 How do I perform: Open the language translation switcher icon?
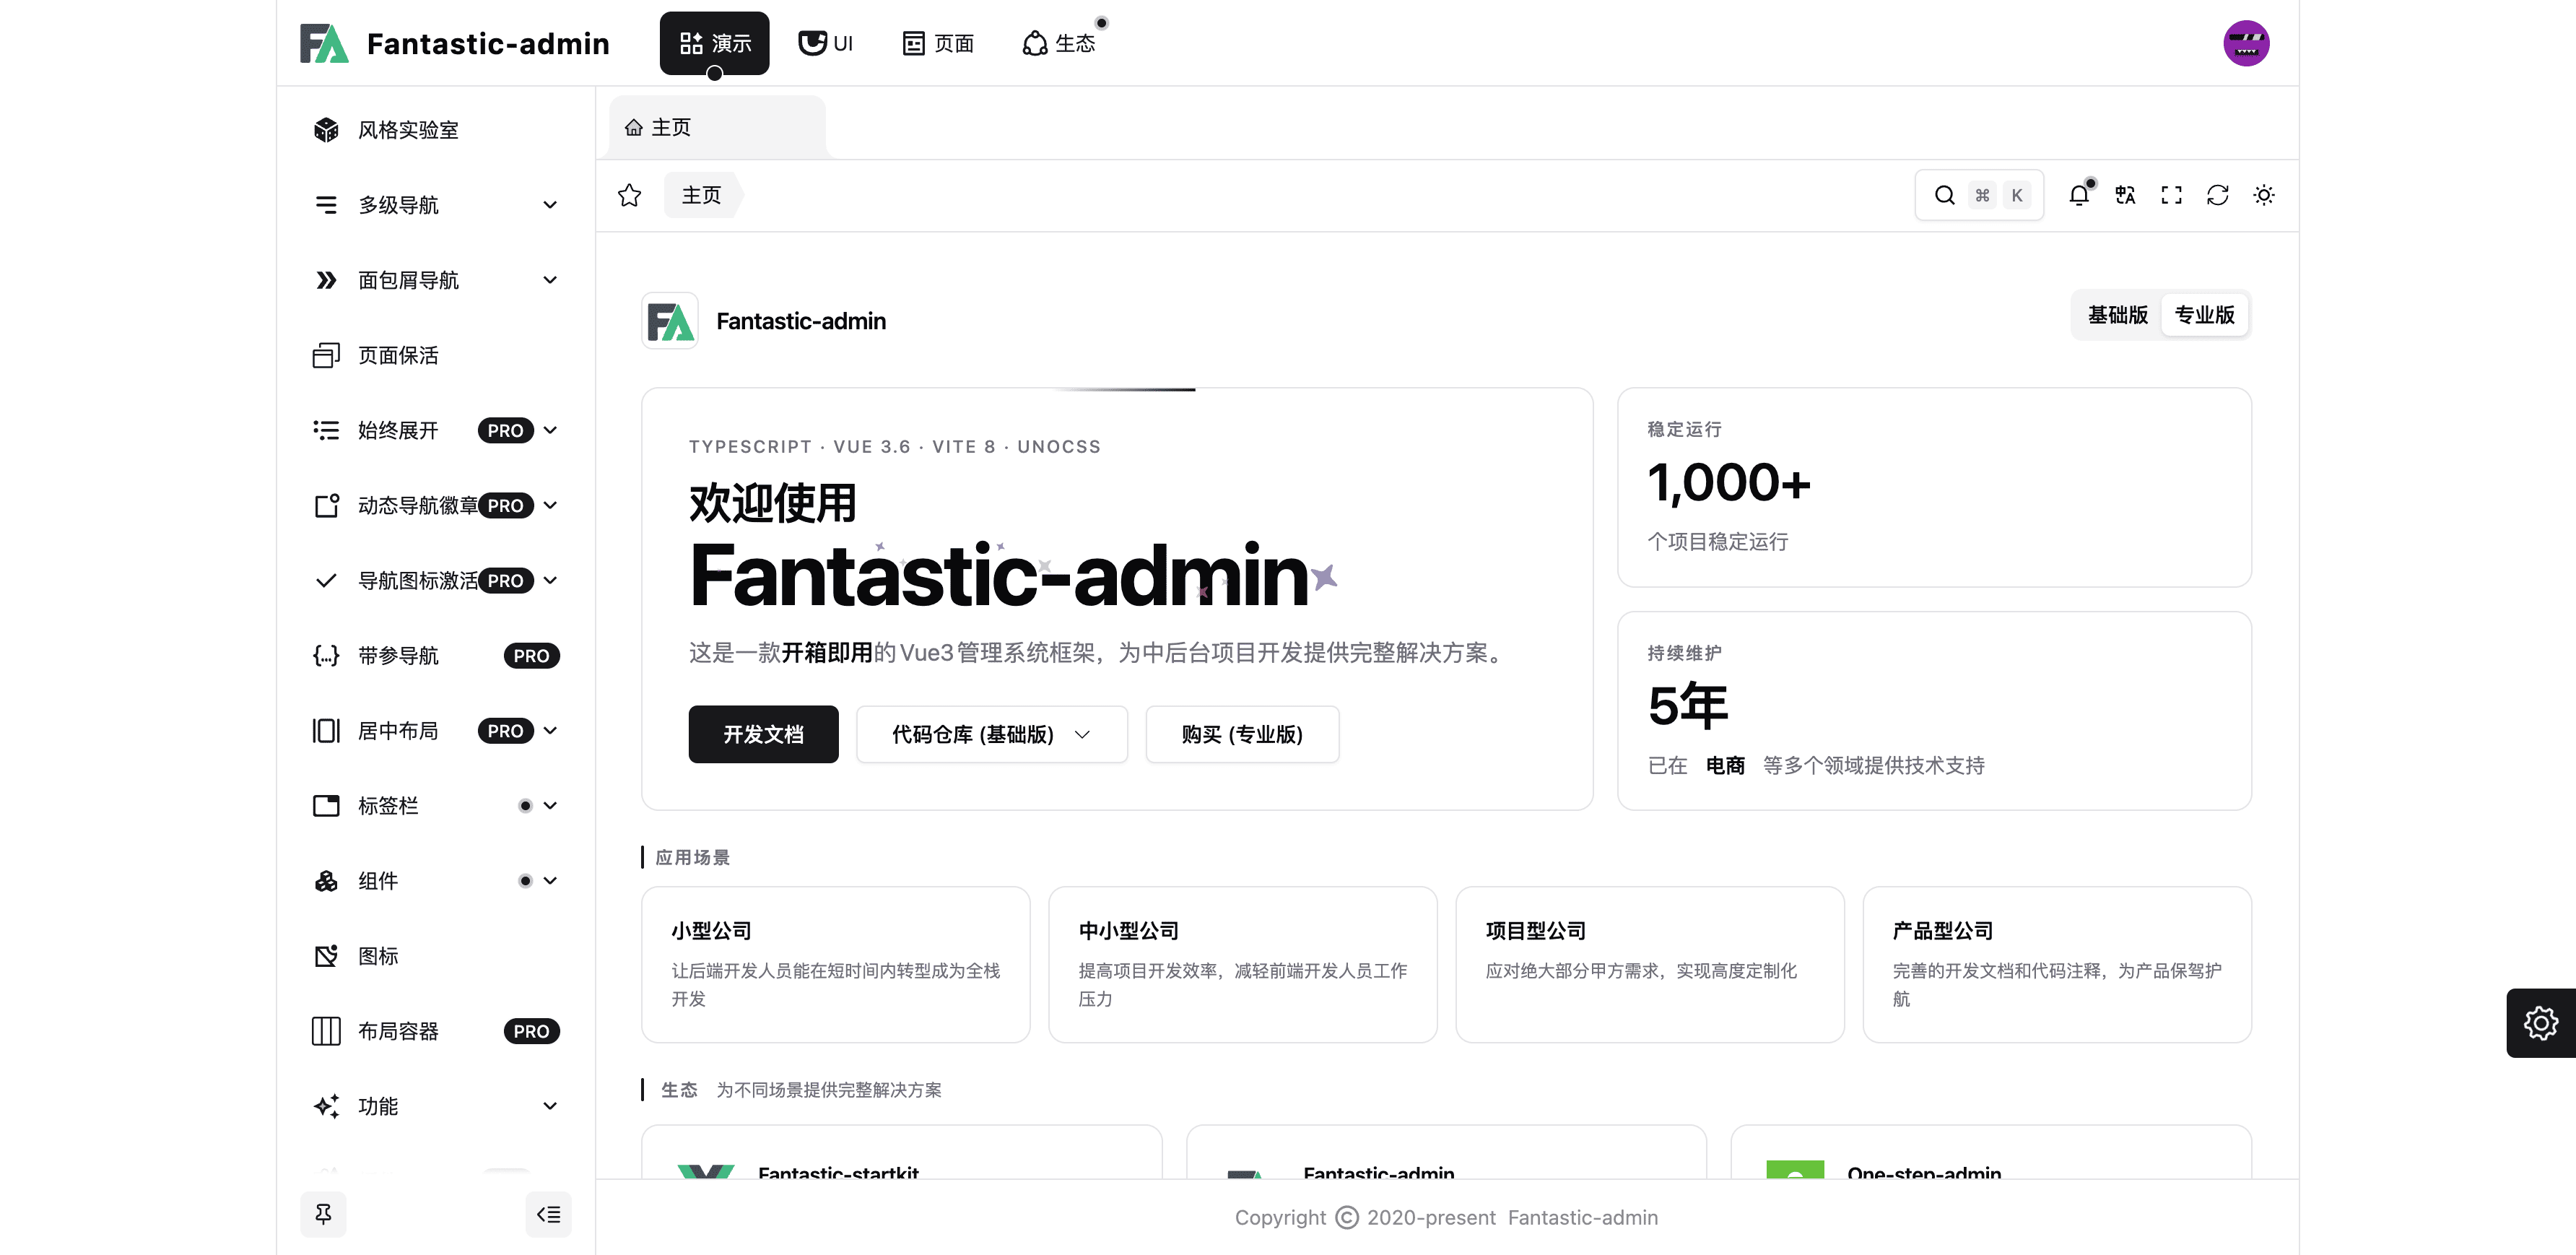2125,195
